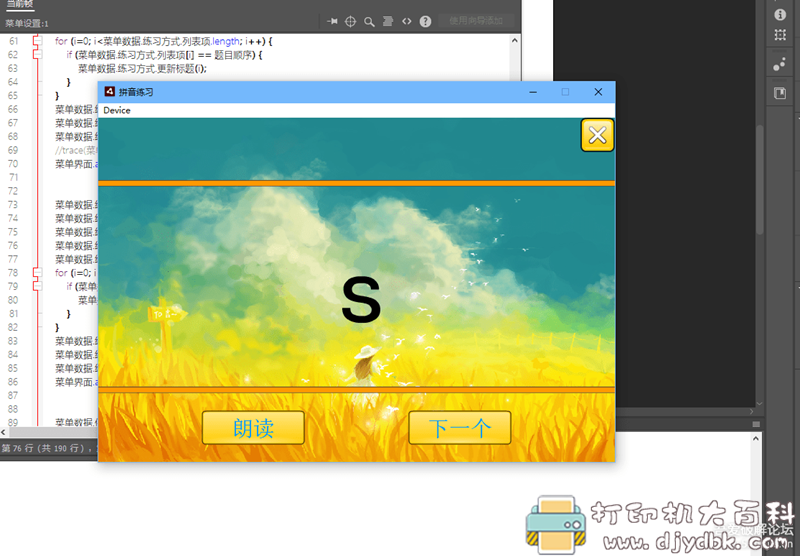This screenshot has width=800, height=556.
Task: Click line number 86 in gutter
Action: (13, 382)
